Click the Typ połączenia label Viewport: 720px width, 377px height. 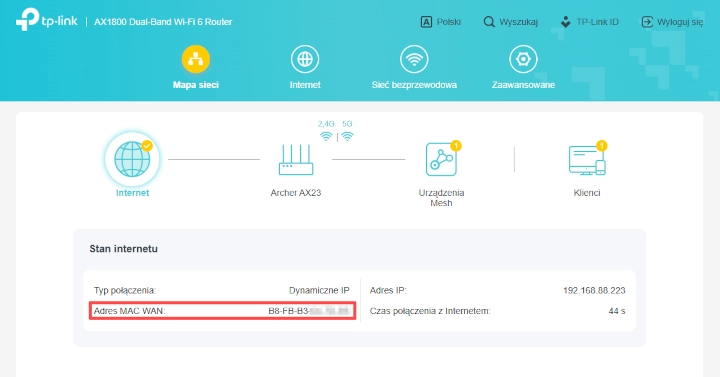pyautogui.click(x=125, y=290)
